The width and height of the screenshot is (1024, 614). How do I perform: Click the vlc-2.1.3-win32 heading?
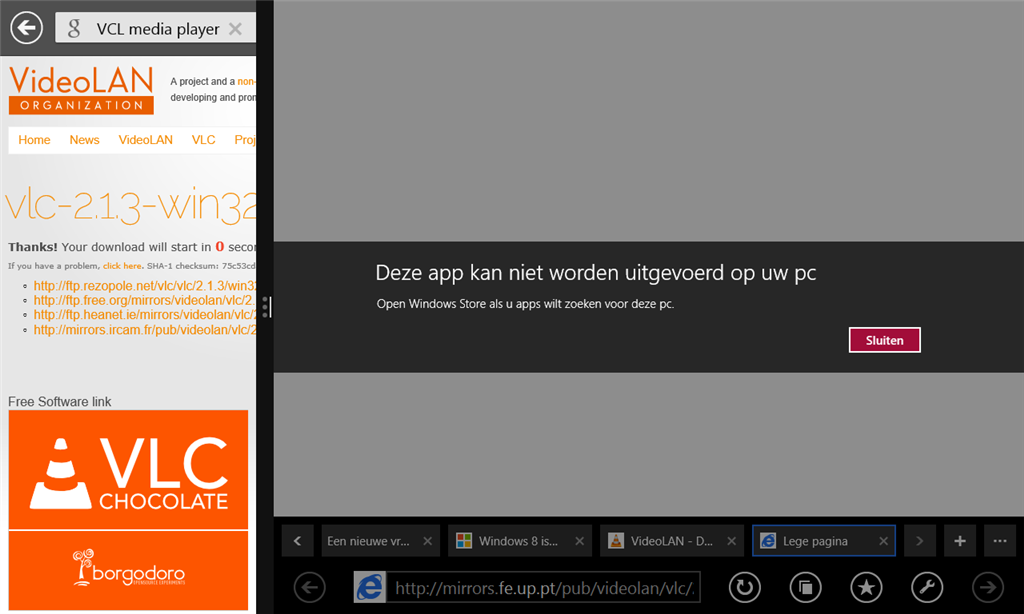pyautogui.click(x=131, y=205)
